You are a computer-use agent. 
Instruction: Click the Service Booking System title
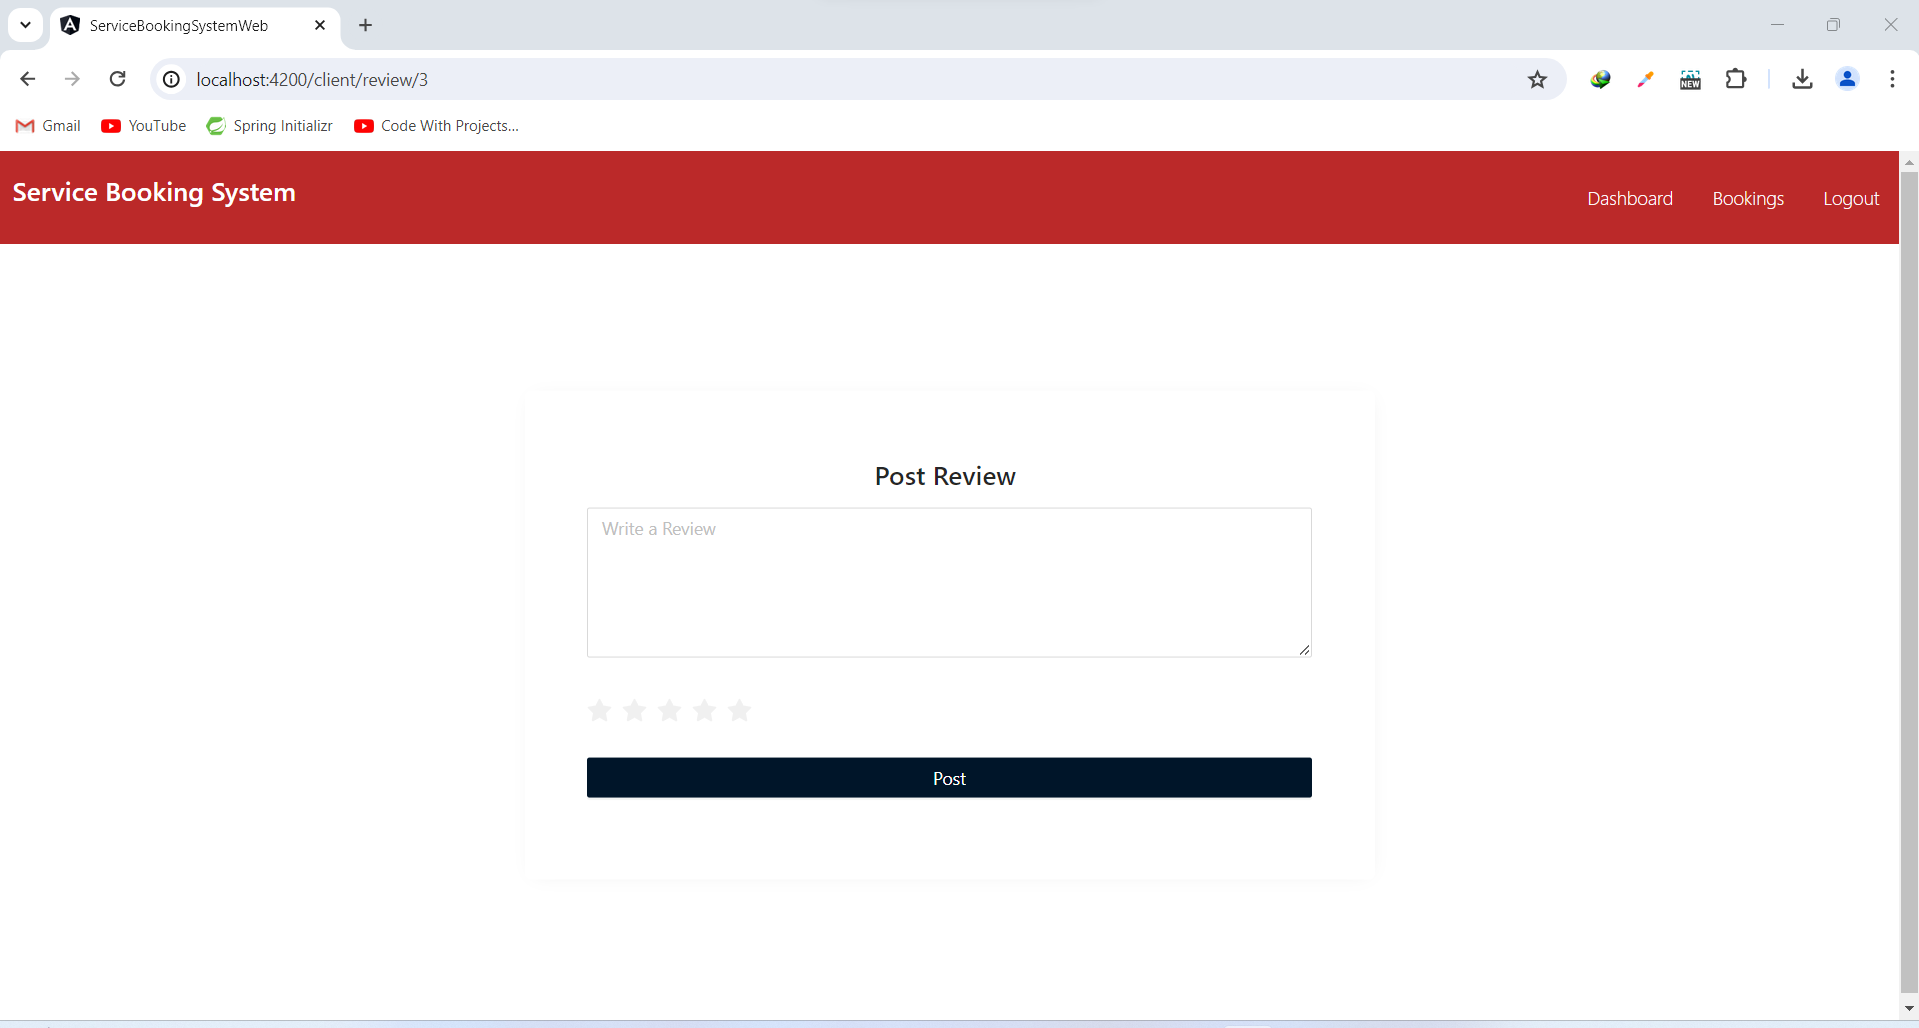pos(154,192)
